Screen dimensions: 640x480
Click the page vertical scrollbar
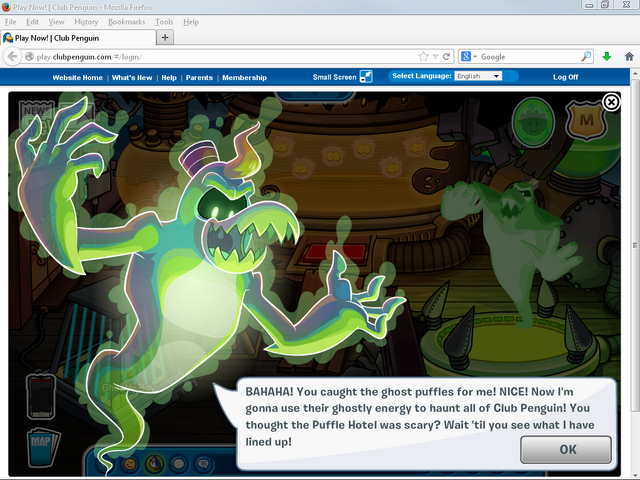[635, 245]
